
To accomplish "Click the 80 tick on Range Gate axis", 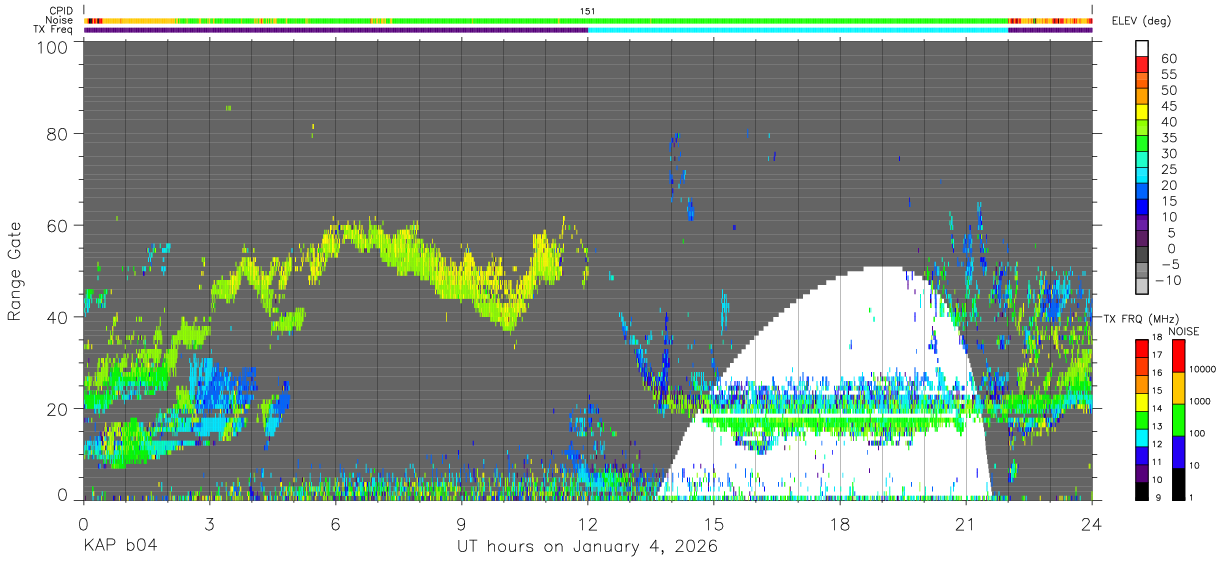I will [59, 133].
